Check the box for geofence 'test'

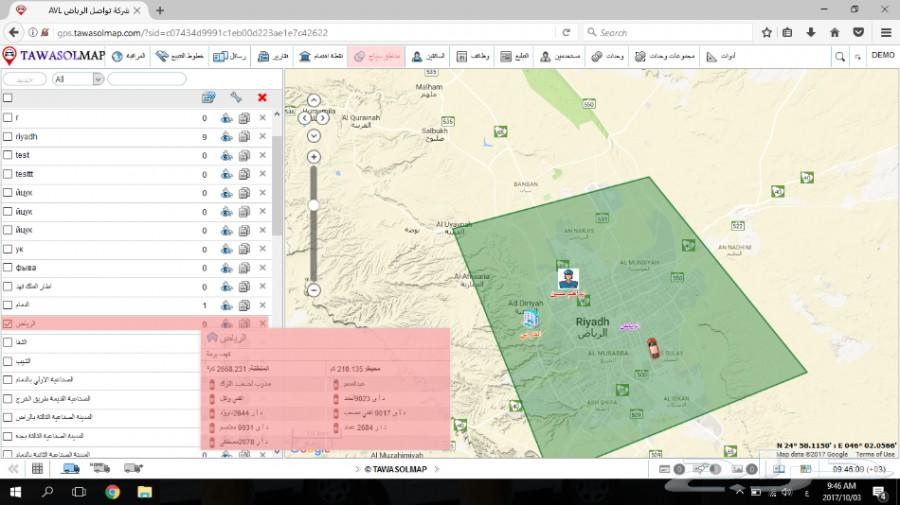pos(7,155)
